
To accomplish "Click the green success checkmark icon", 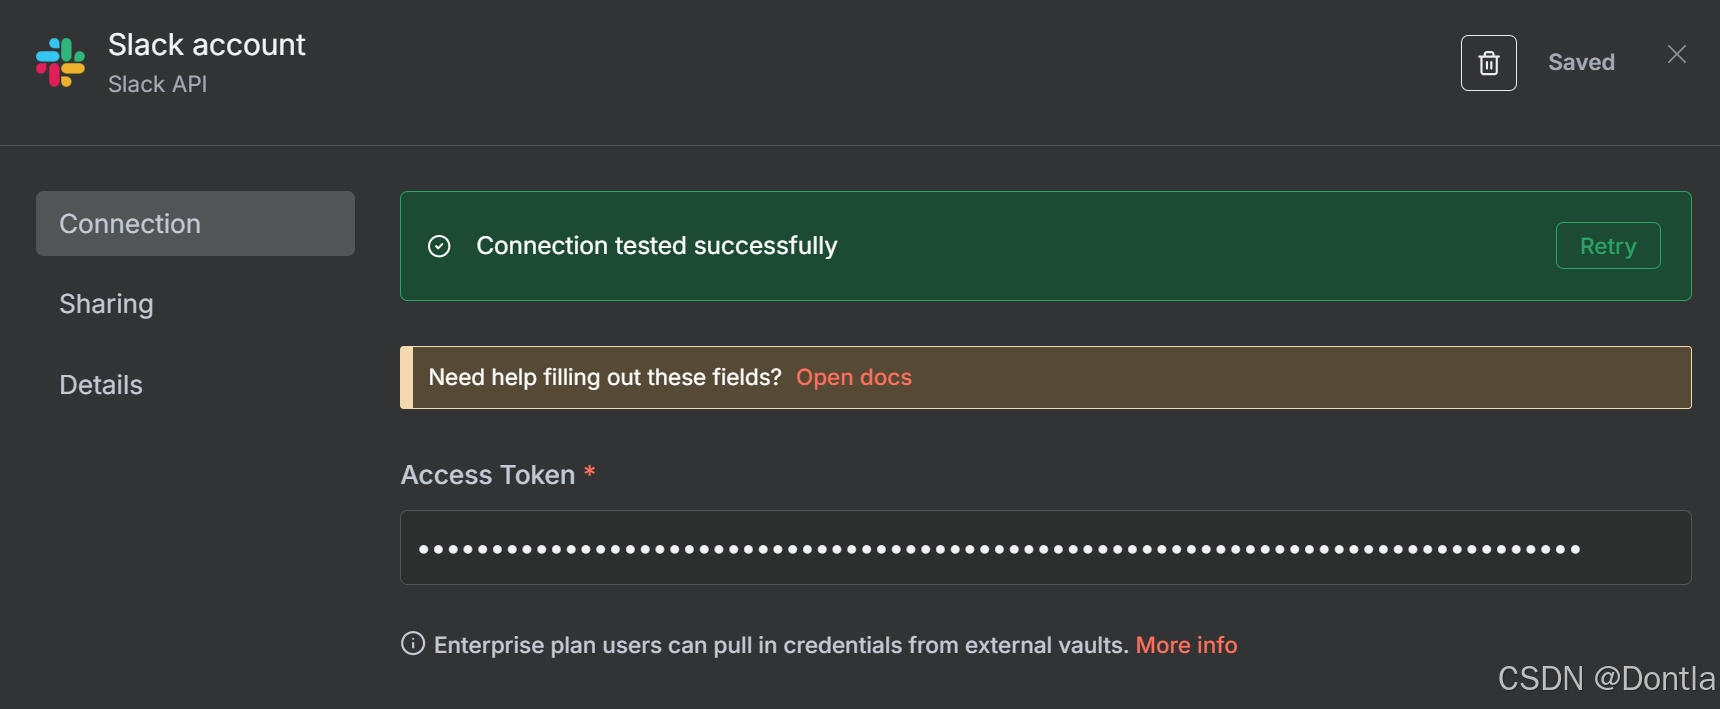I will [x=439, y=246].
